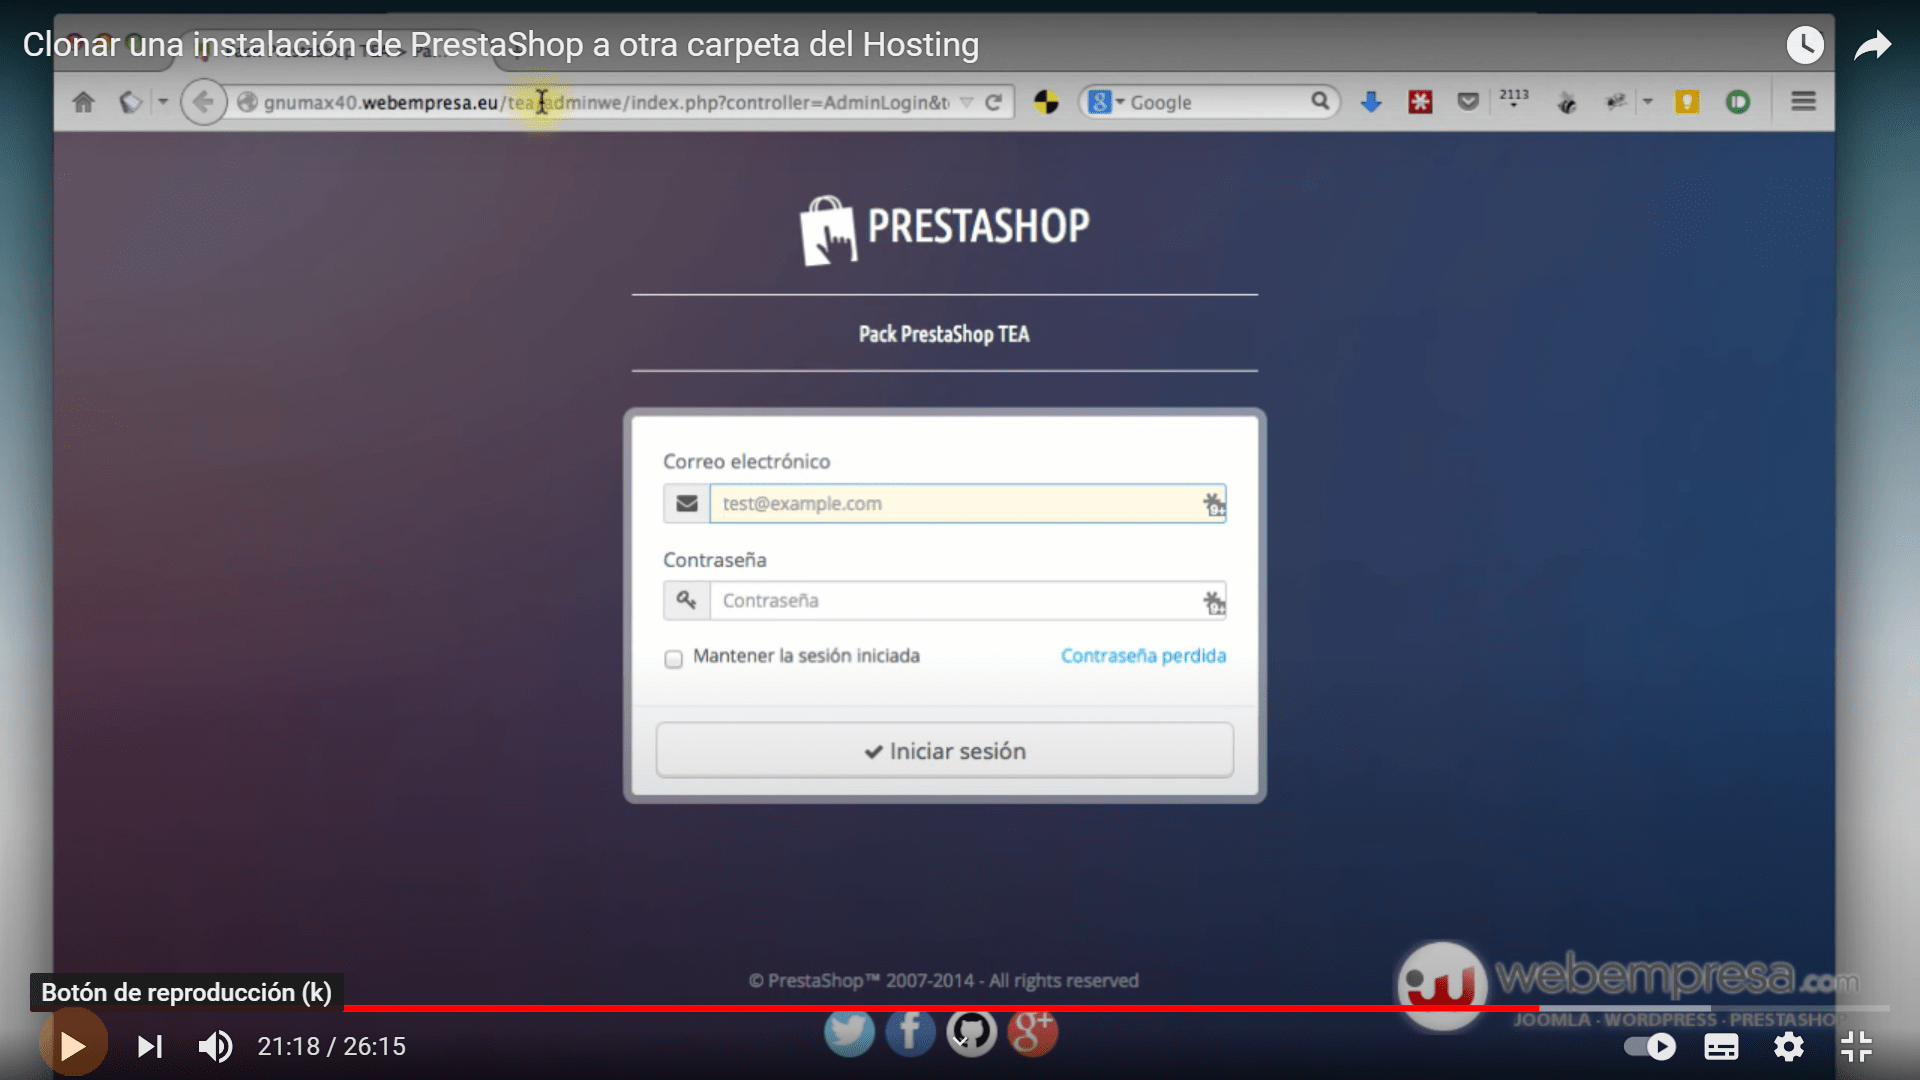The width and height of the screenshot is (1920, 1080).
Task: Click the Iniciar sesión button
Action: (x=945, y=751)
